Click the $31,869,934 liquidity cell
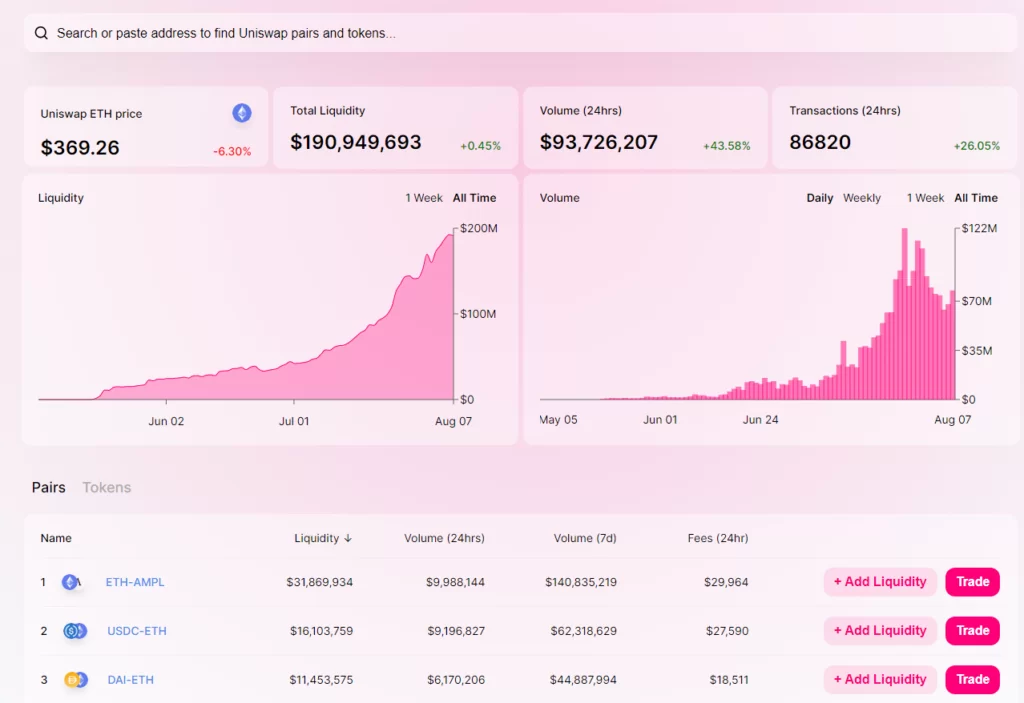1024x703 pixels. [319, 582]
